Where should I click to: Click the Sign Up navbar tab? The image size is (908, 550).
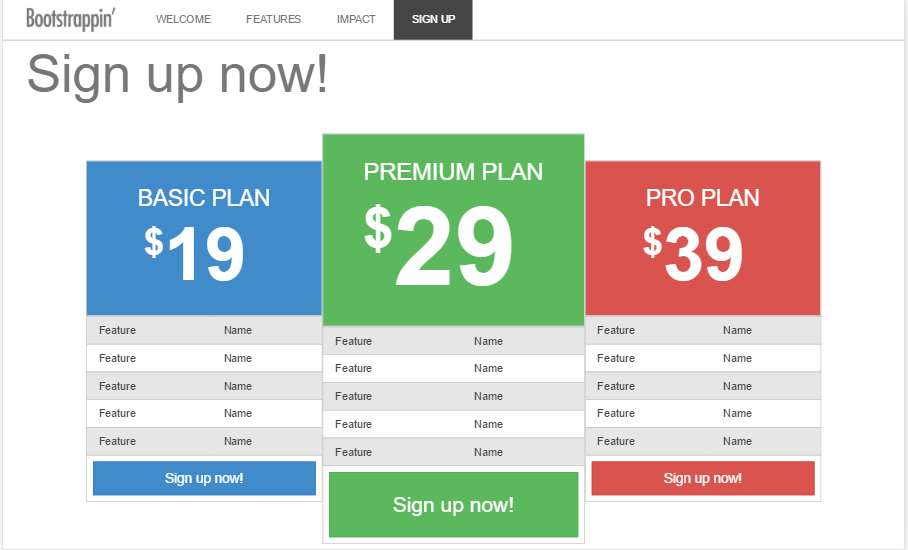(433, 20)
